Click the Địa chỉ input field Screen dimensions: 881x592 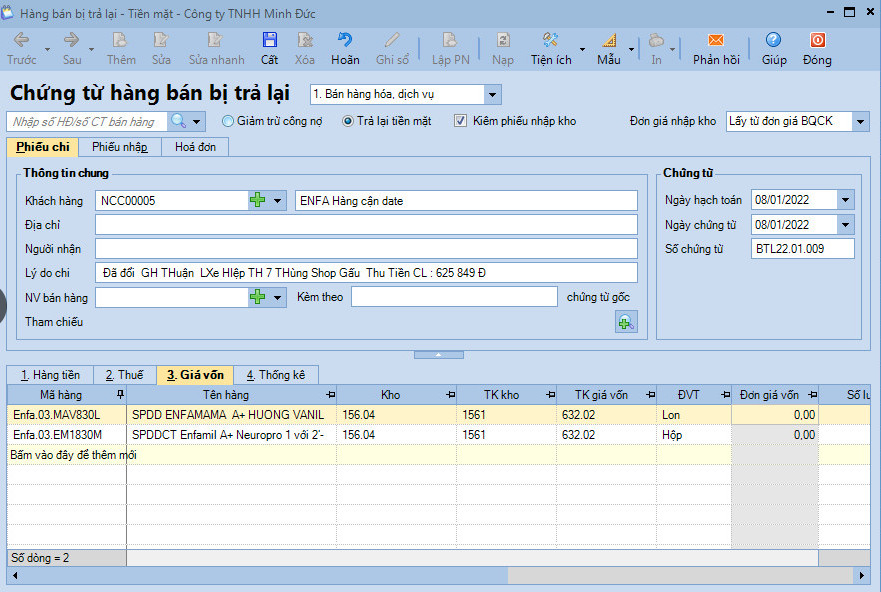[x=366, y=225]
